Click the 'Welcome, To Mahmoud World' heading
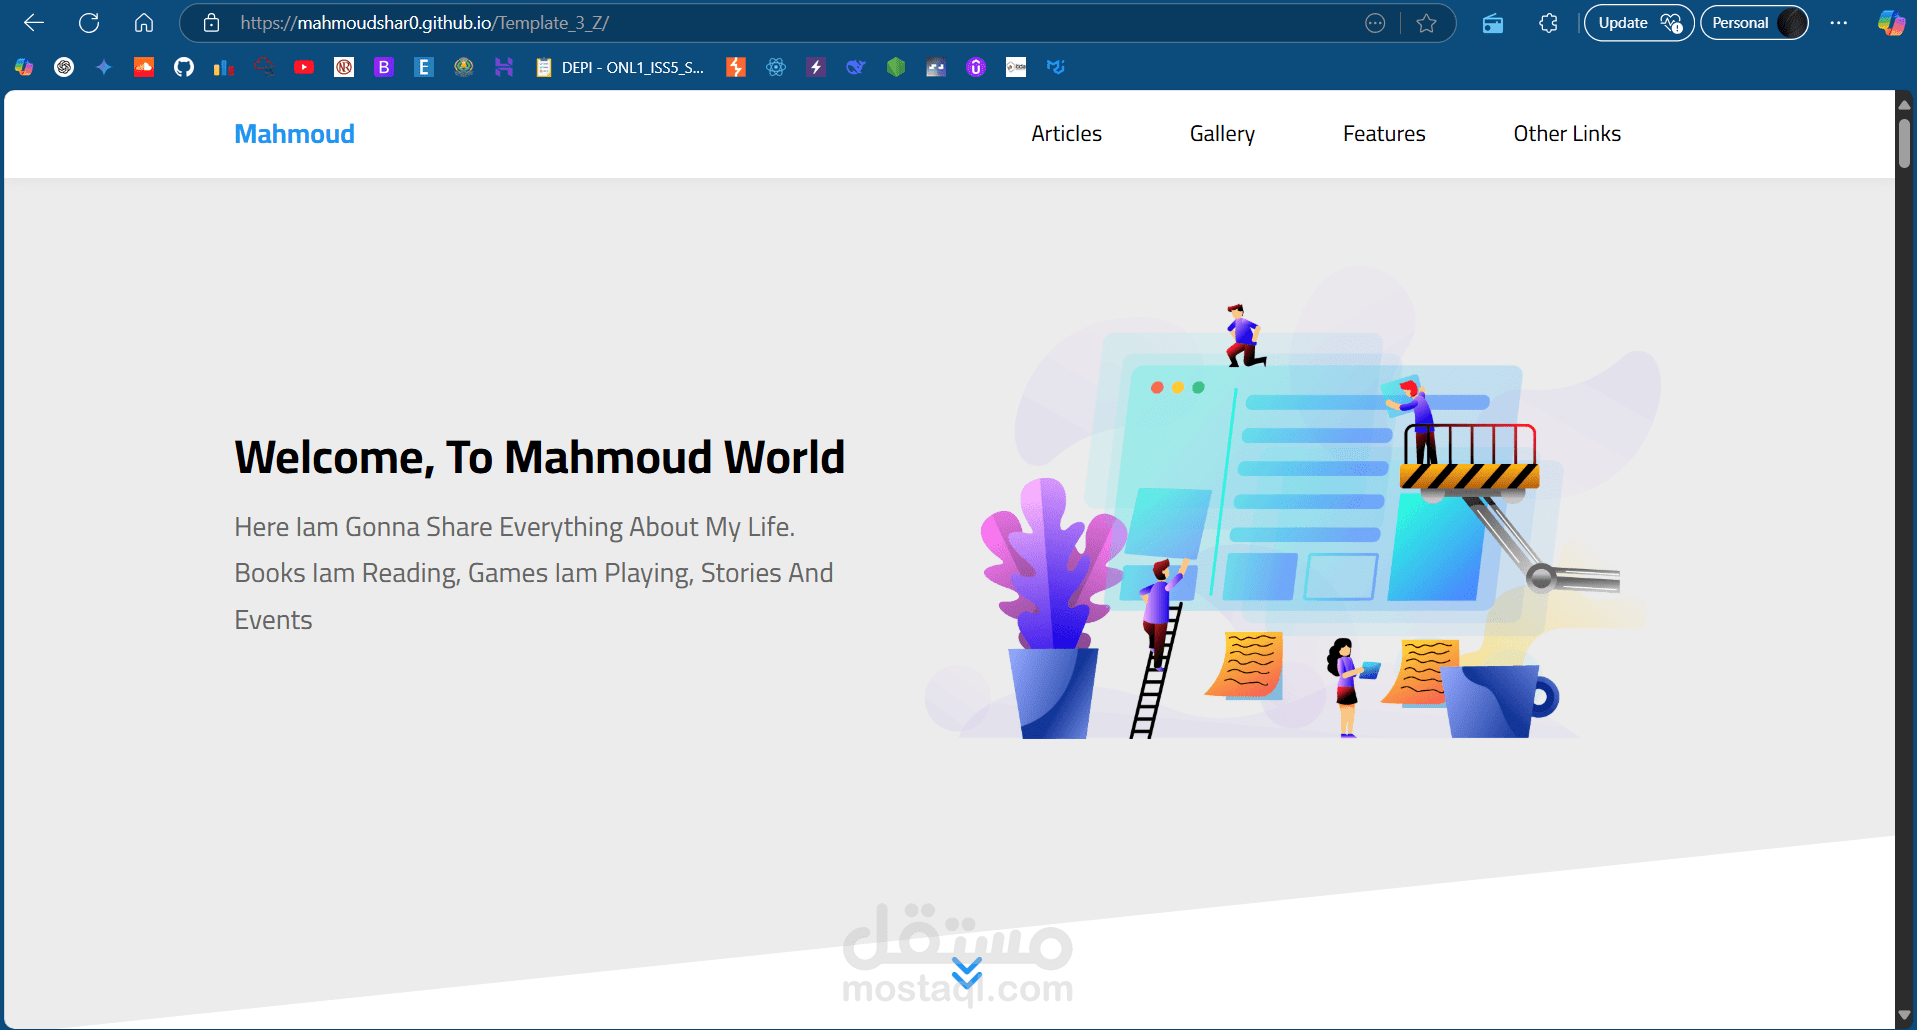1917x1030 pixels. coord(540,458)
